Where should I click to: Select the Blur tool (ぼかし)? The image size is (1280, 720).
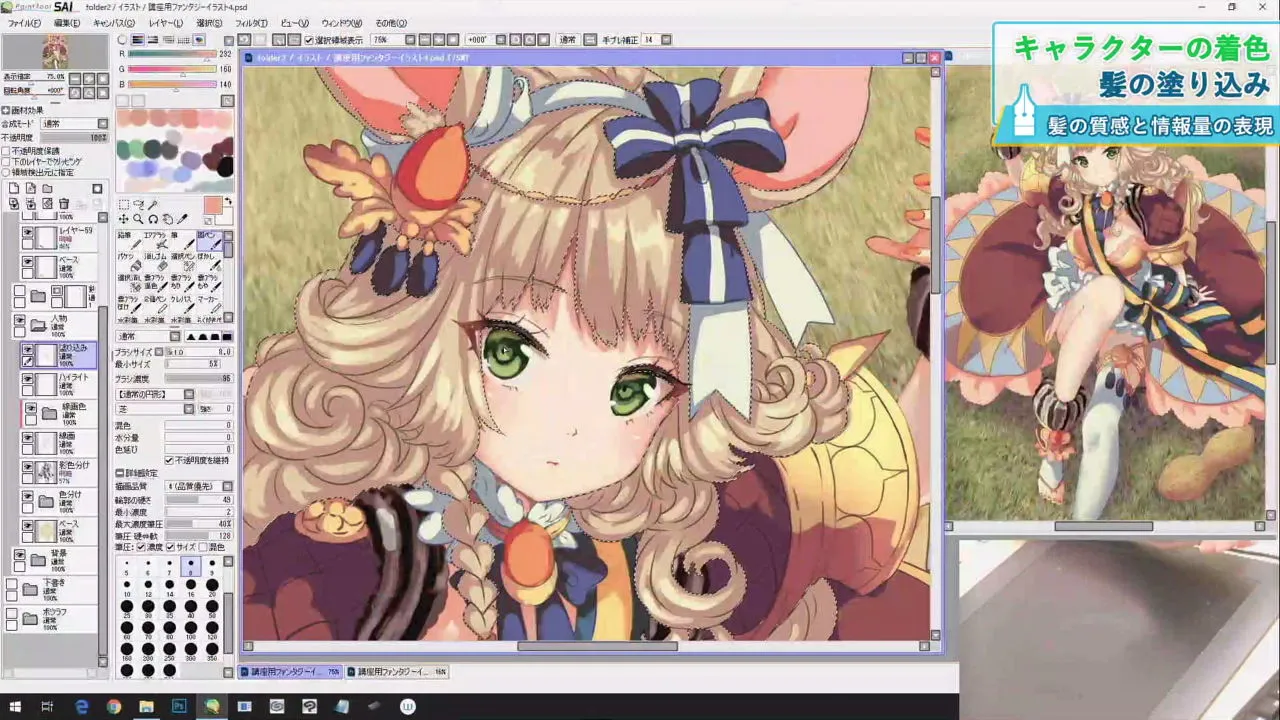pos(212,263)
